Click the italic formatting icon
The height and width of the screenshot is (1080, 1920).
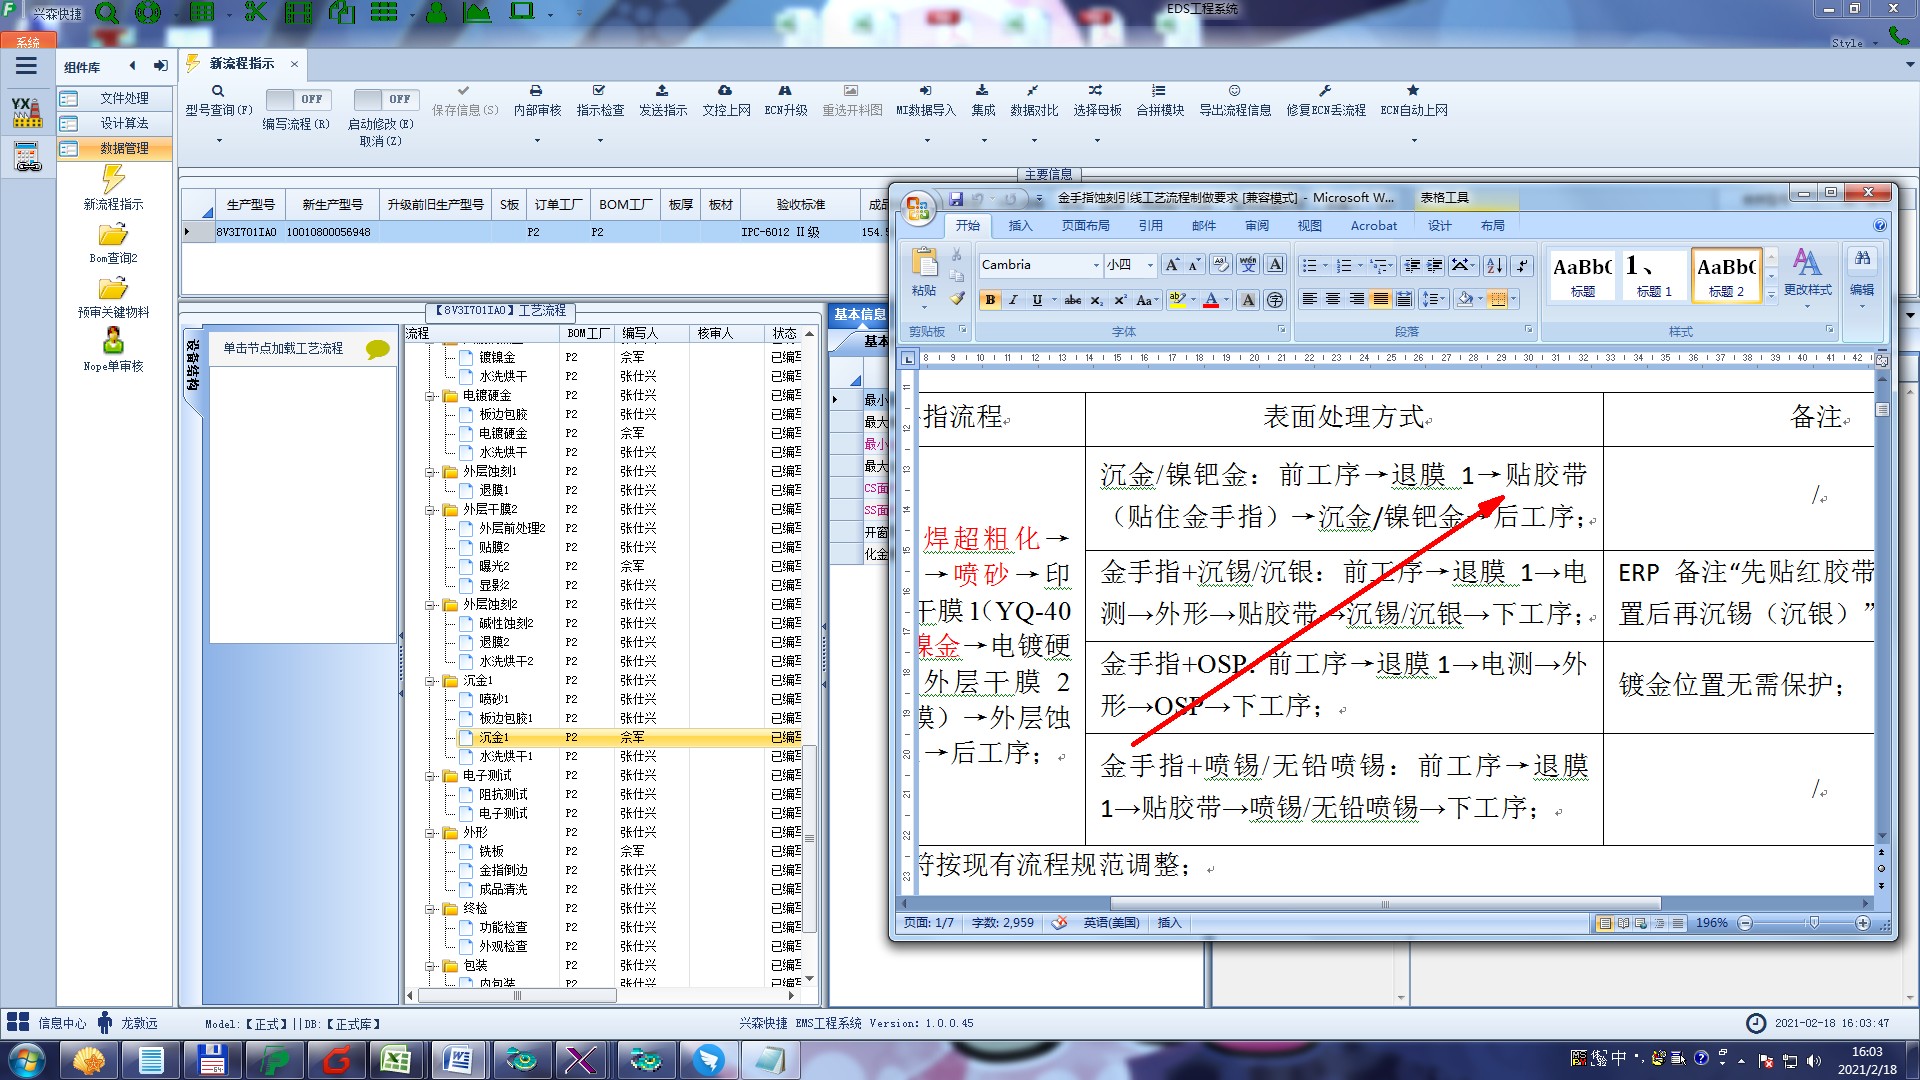tap(1013, 300)
